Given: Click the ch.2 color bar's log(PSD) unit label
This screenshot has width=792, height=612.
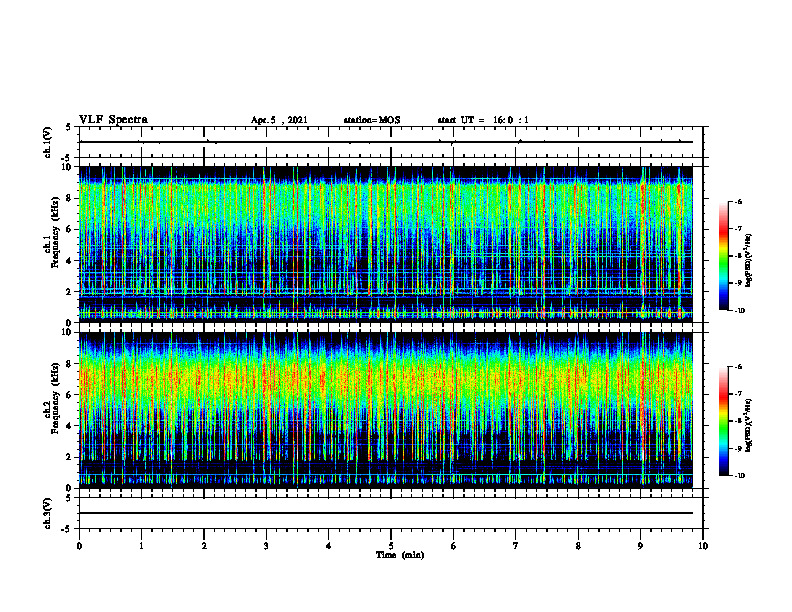Looking at the screenshot, I should (x=749, y=425).
